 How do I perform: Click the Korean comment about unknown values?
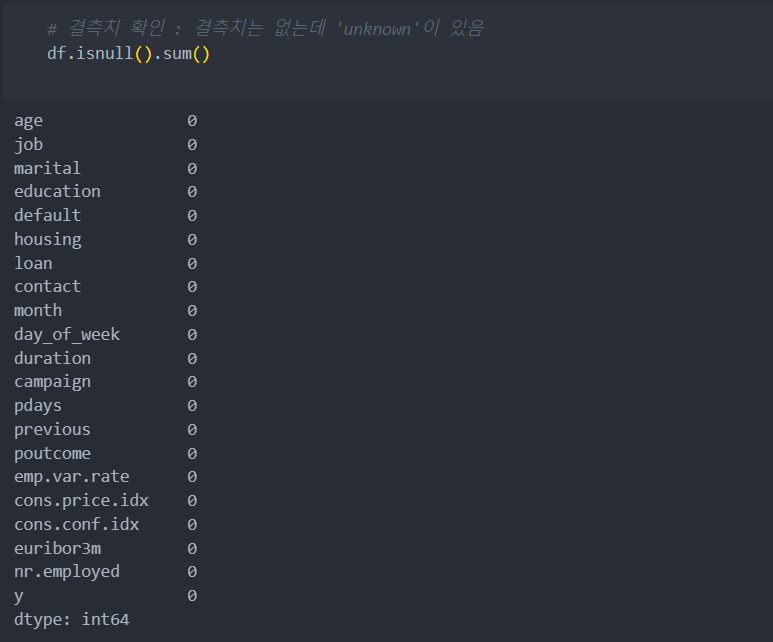click(x=265, y=28)
